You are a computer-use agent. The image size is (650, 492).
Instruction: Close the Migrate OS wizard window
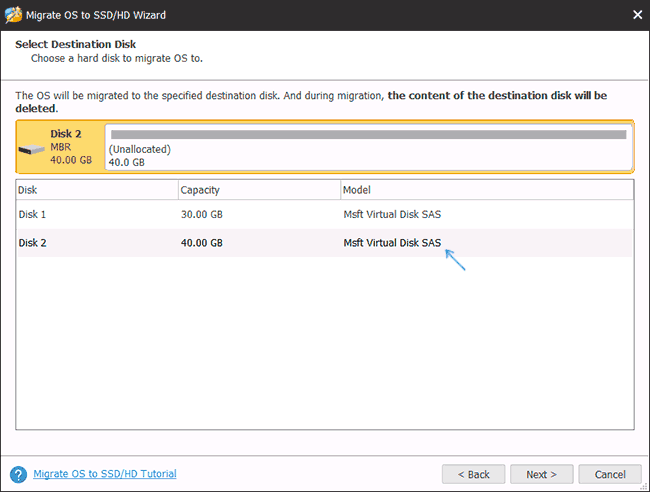637,14
